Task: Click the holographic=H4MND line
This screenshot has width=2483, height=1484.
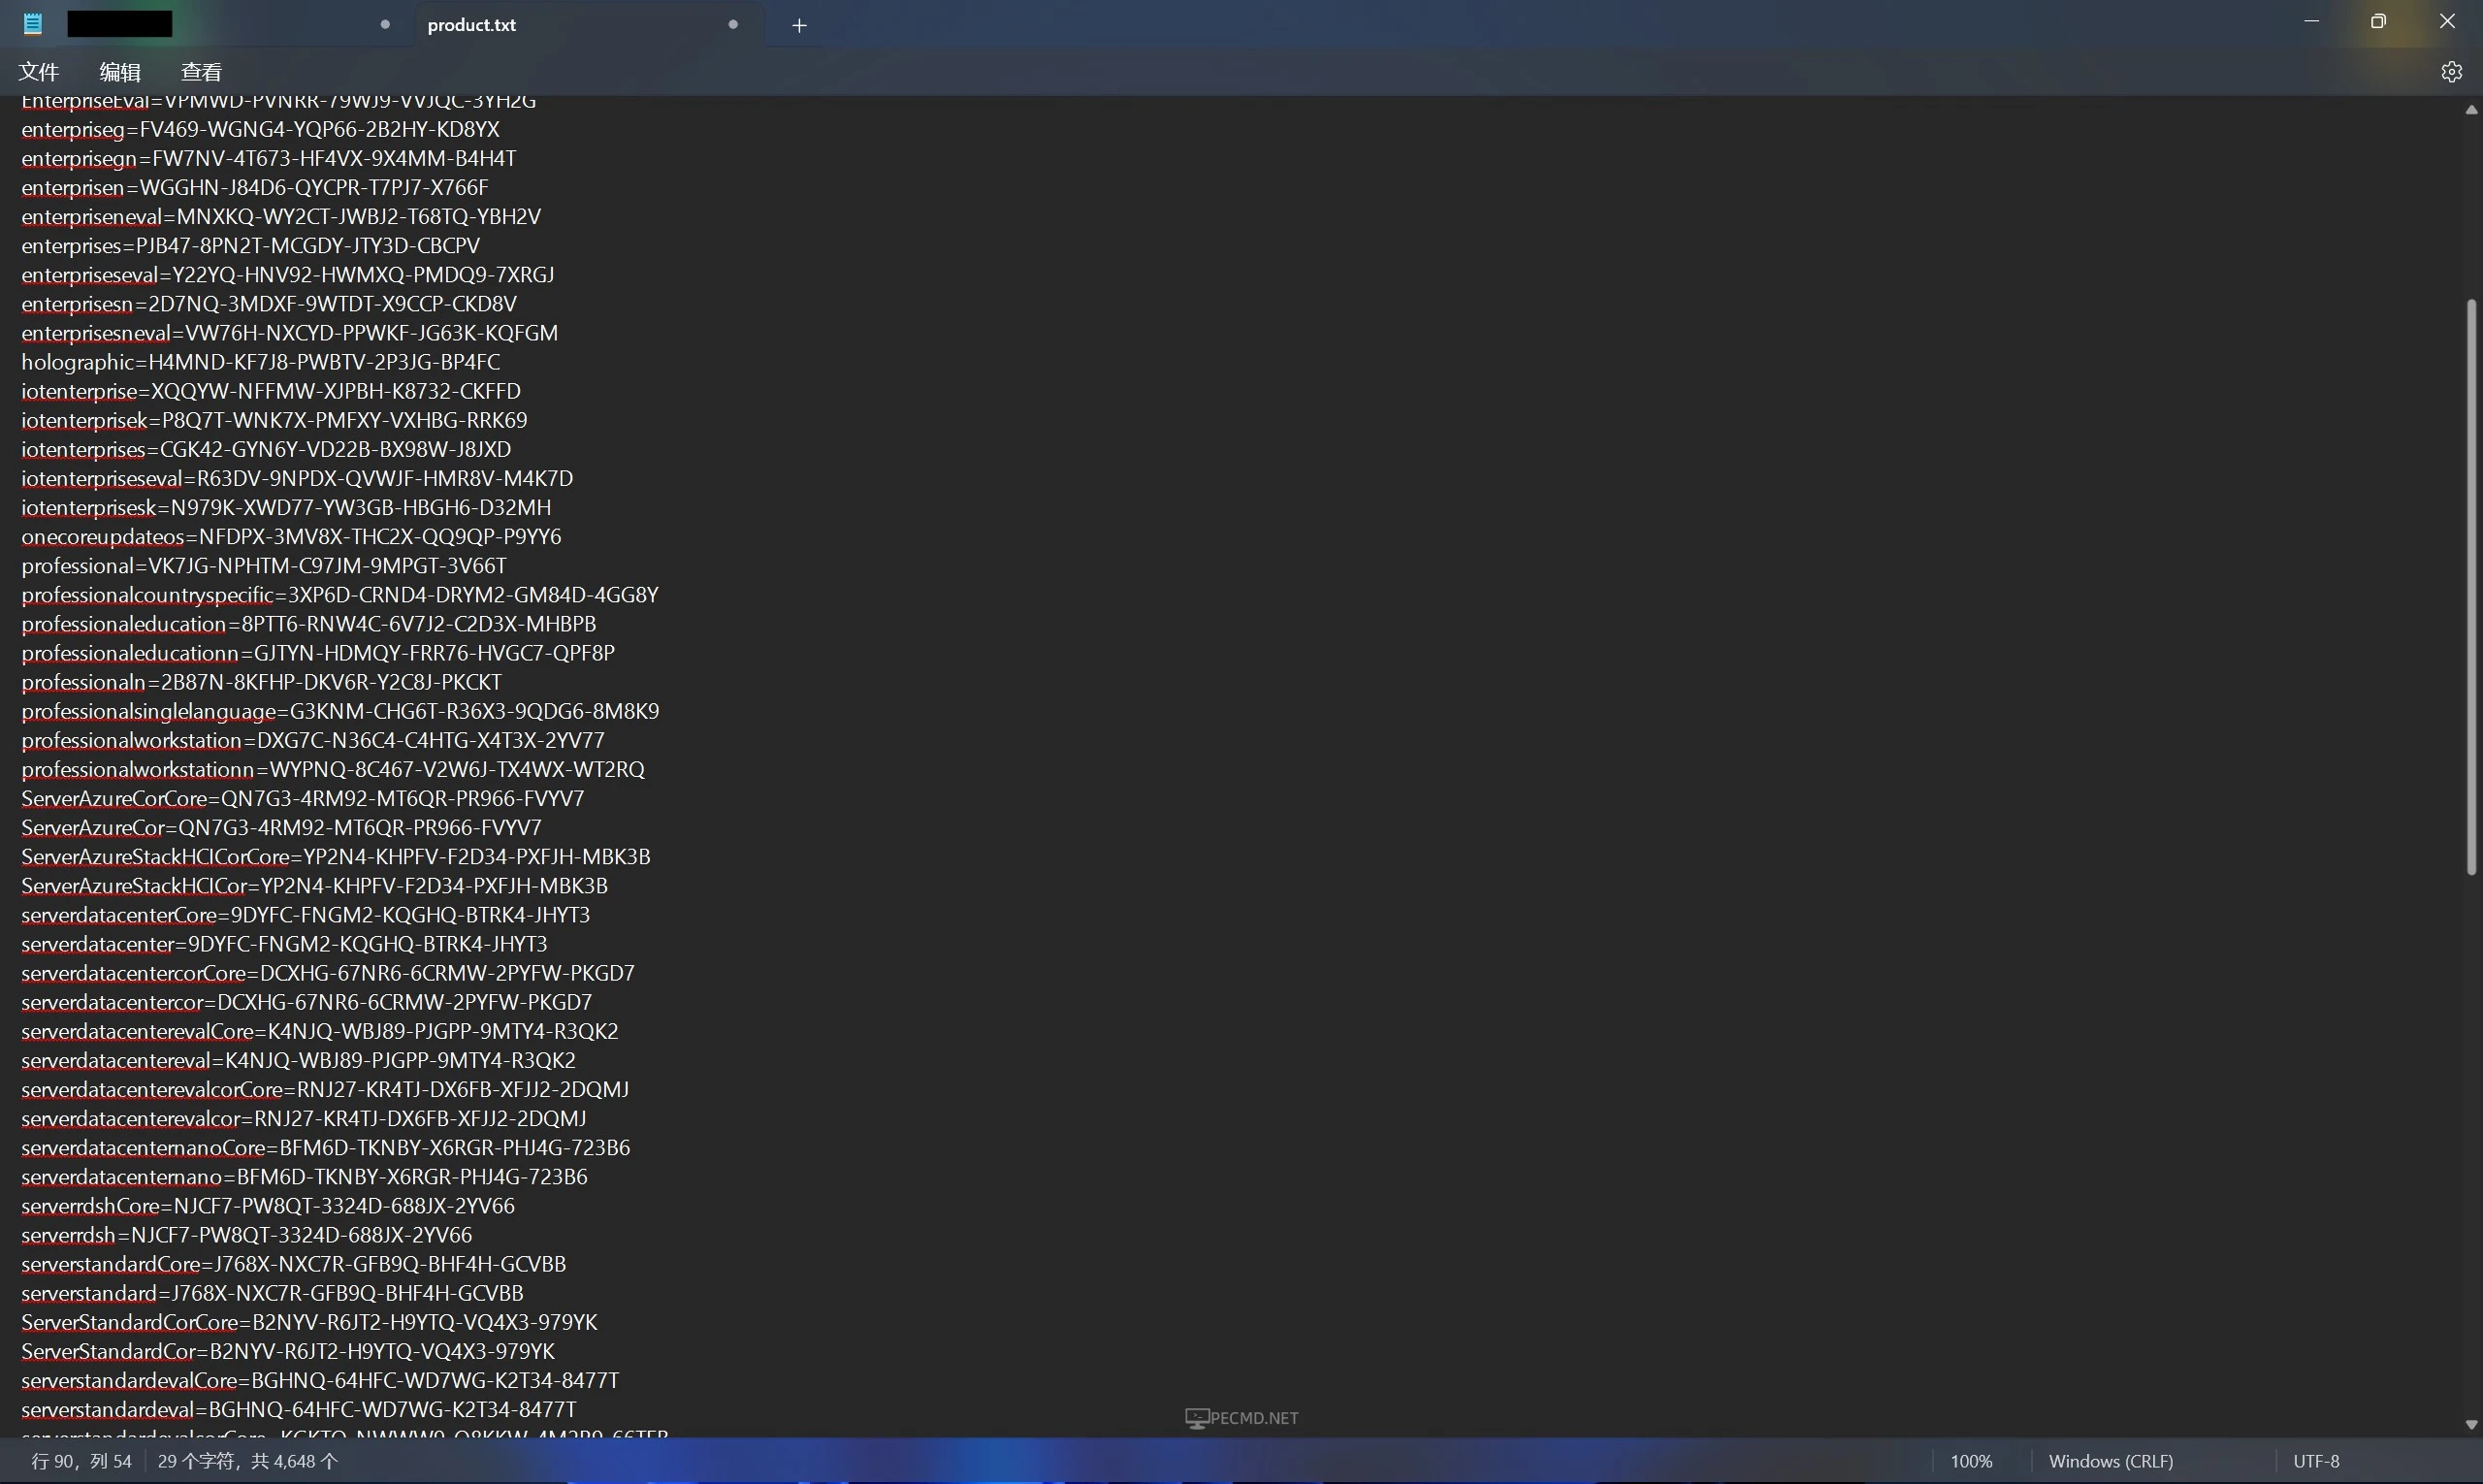Action: tap(261, 361)
